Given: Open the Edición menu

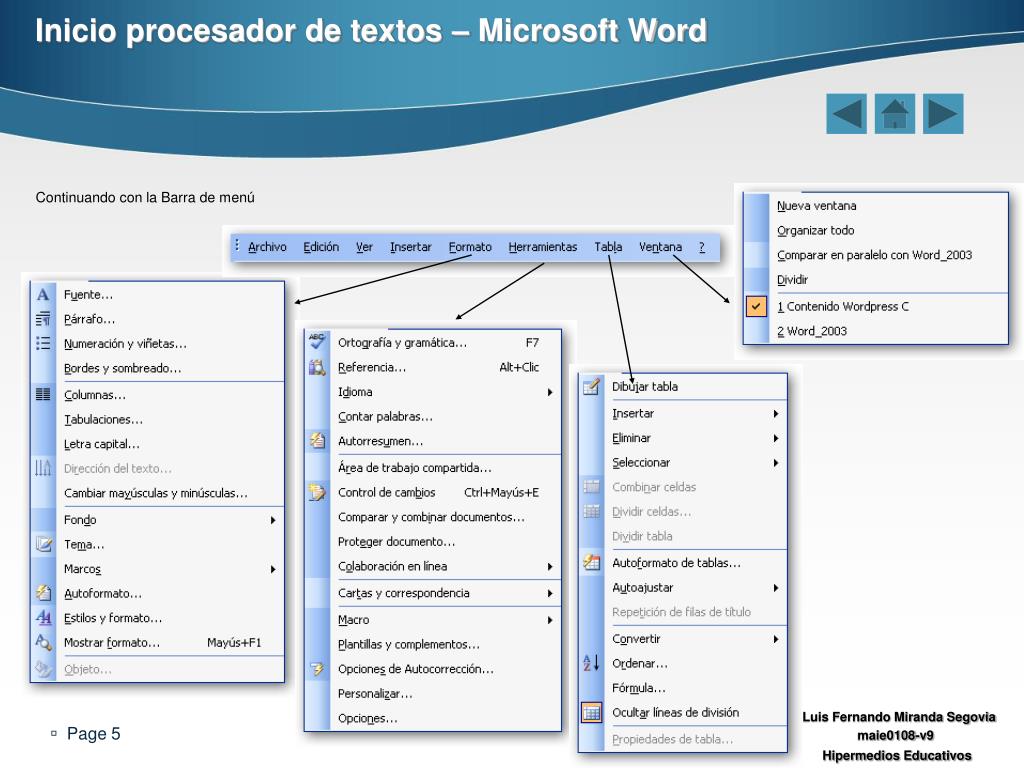Looking at the screenshot, I should 321,247.
